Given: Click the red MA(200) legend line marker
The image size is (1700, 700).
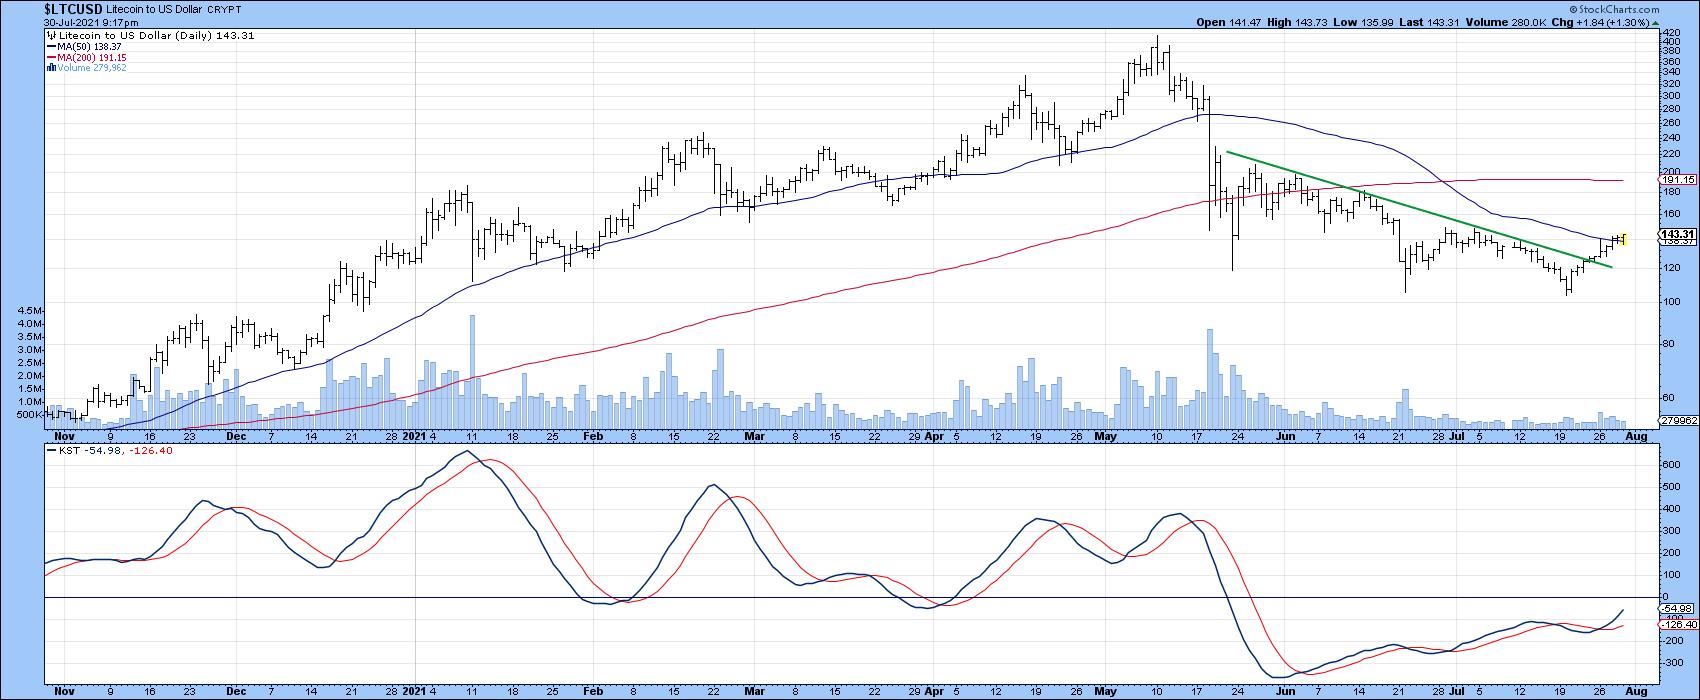Looking at the screenshot, I should 52,57.
